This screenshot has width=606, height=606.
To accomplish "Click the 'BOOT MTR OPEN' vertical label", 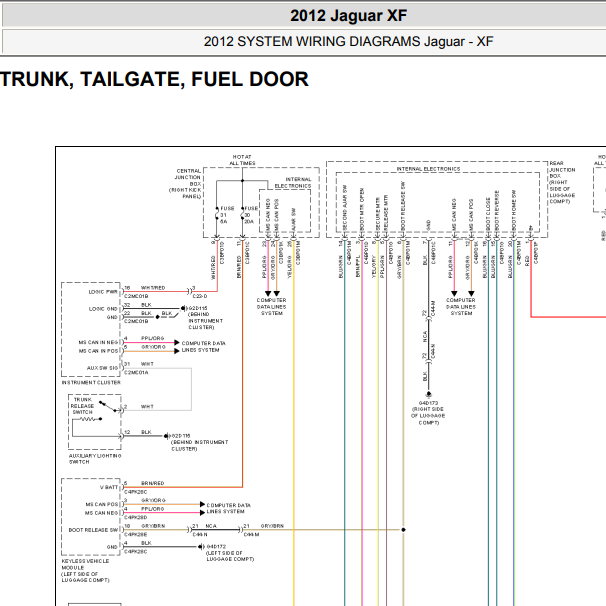I will pyautogui.click(x=362, y=209).
